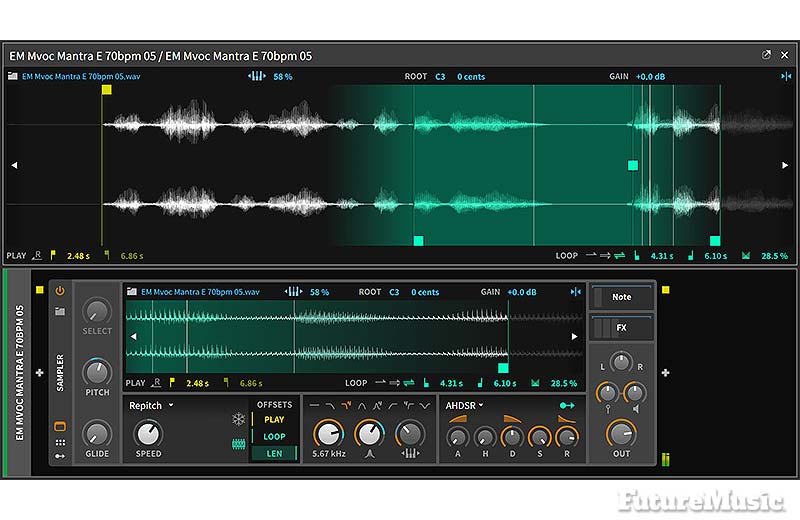Screen dimensions: 800x520
Task: Select the LOOP offsets tab
Action: click(x=274, y=437)
